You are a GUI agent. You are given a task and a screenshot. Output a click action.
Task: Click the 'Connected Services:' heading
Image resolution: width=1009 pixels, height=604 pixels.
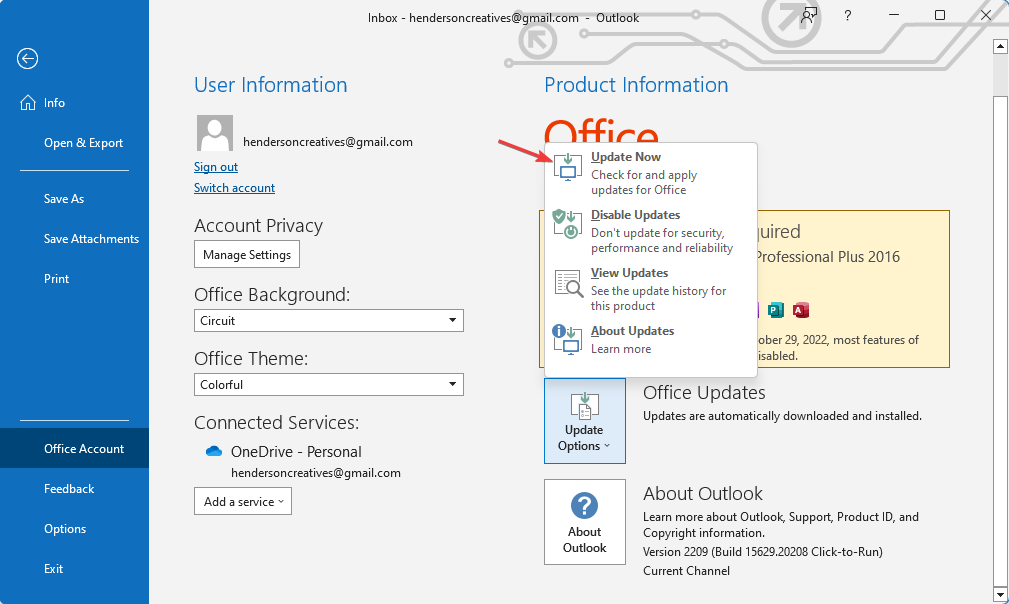(x=277, y=423)
